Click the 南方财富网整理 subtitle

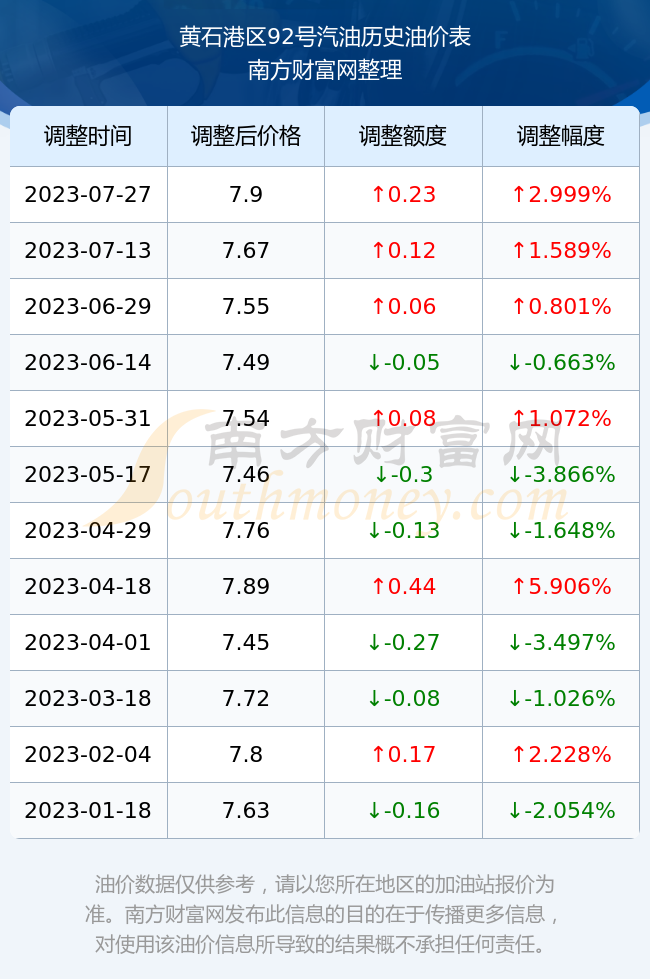pos(325,69)
